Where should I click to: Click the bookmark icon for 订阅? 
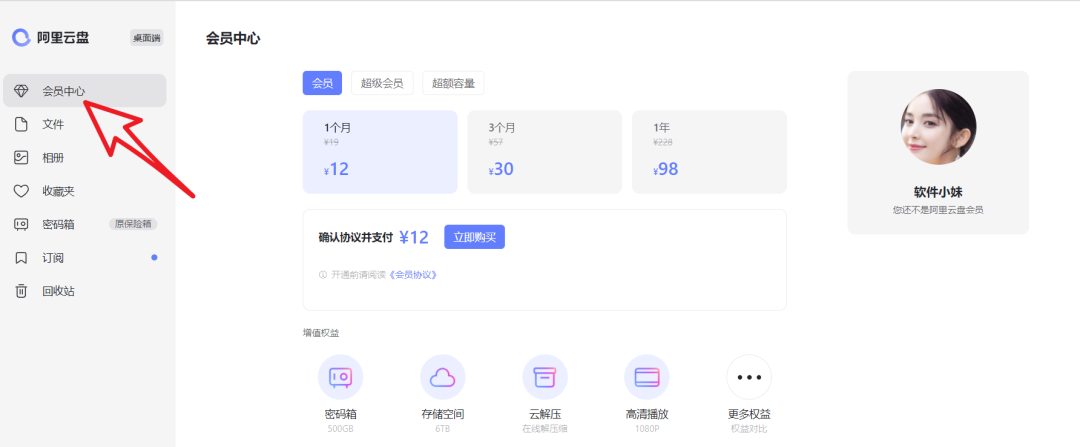click(21, 258)
